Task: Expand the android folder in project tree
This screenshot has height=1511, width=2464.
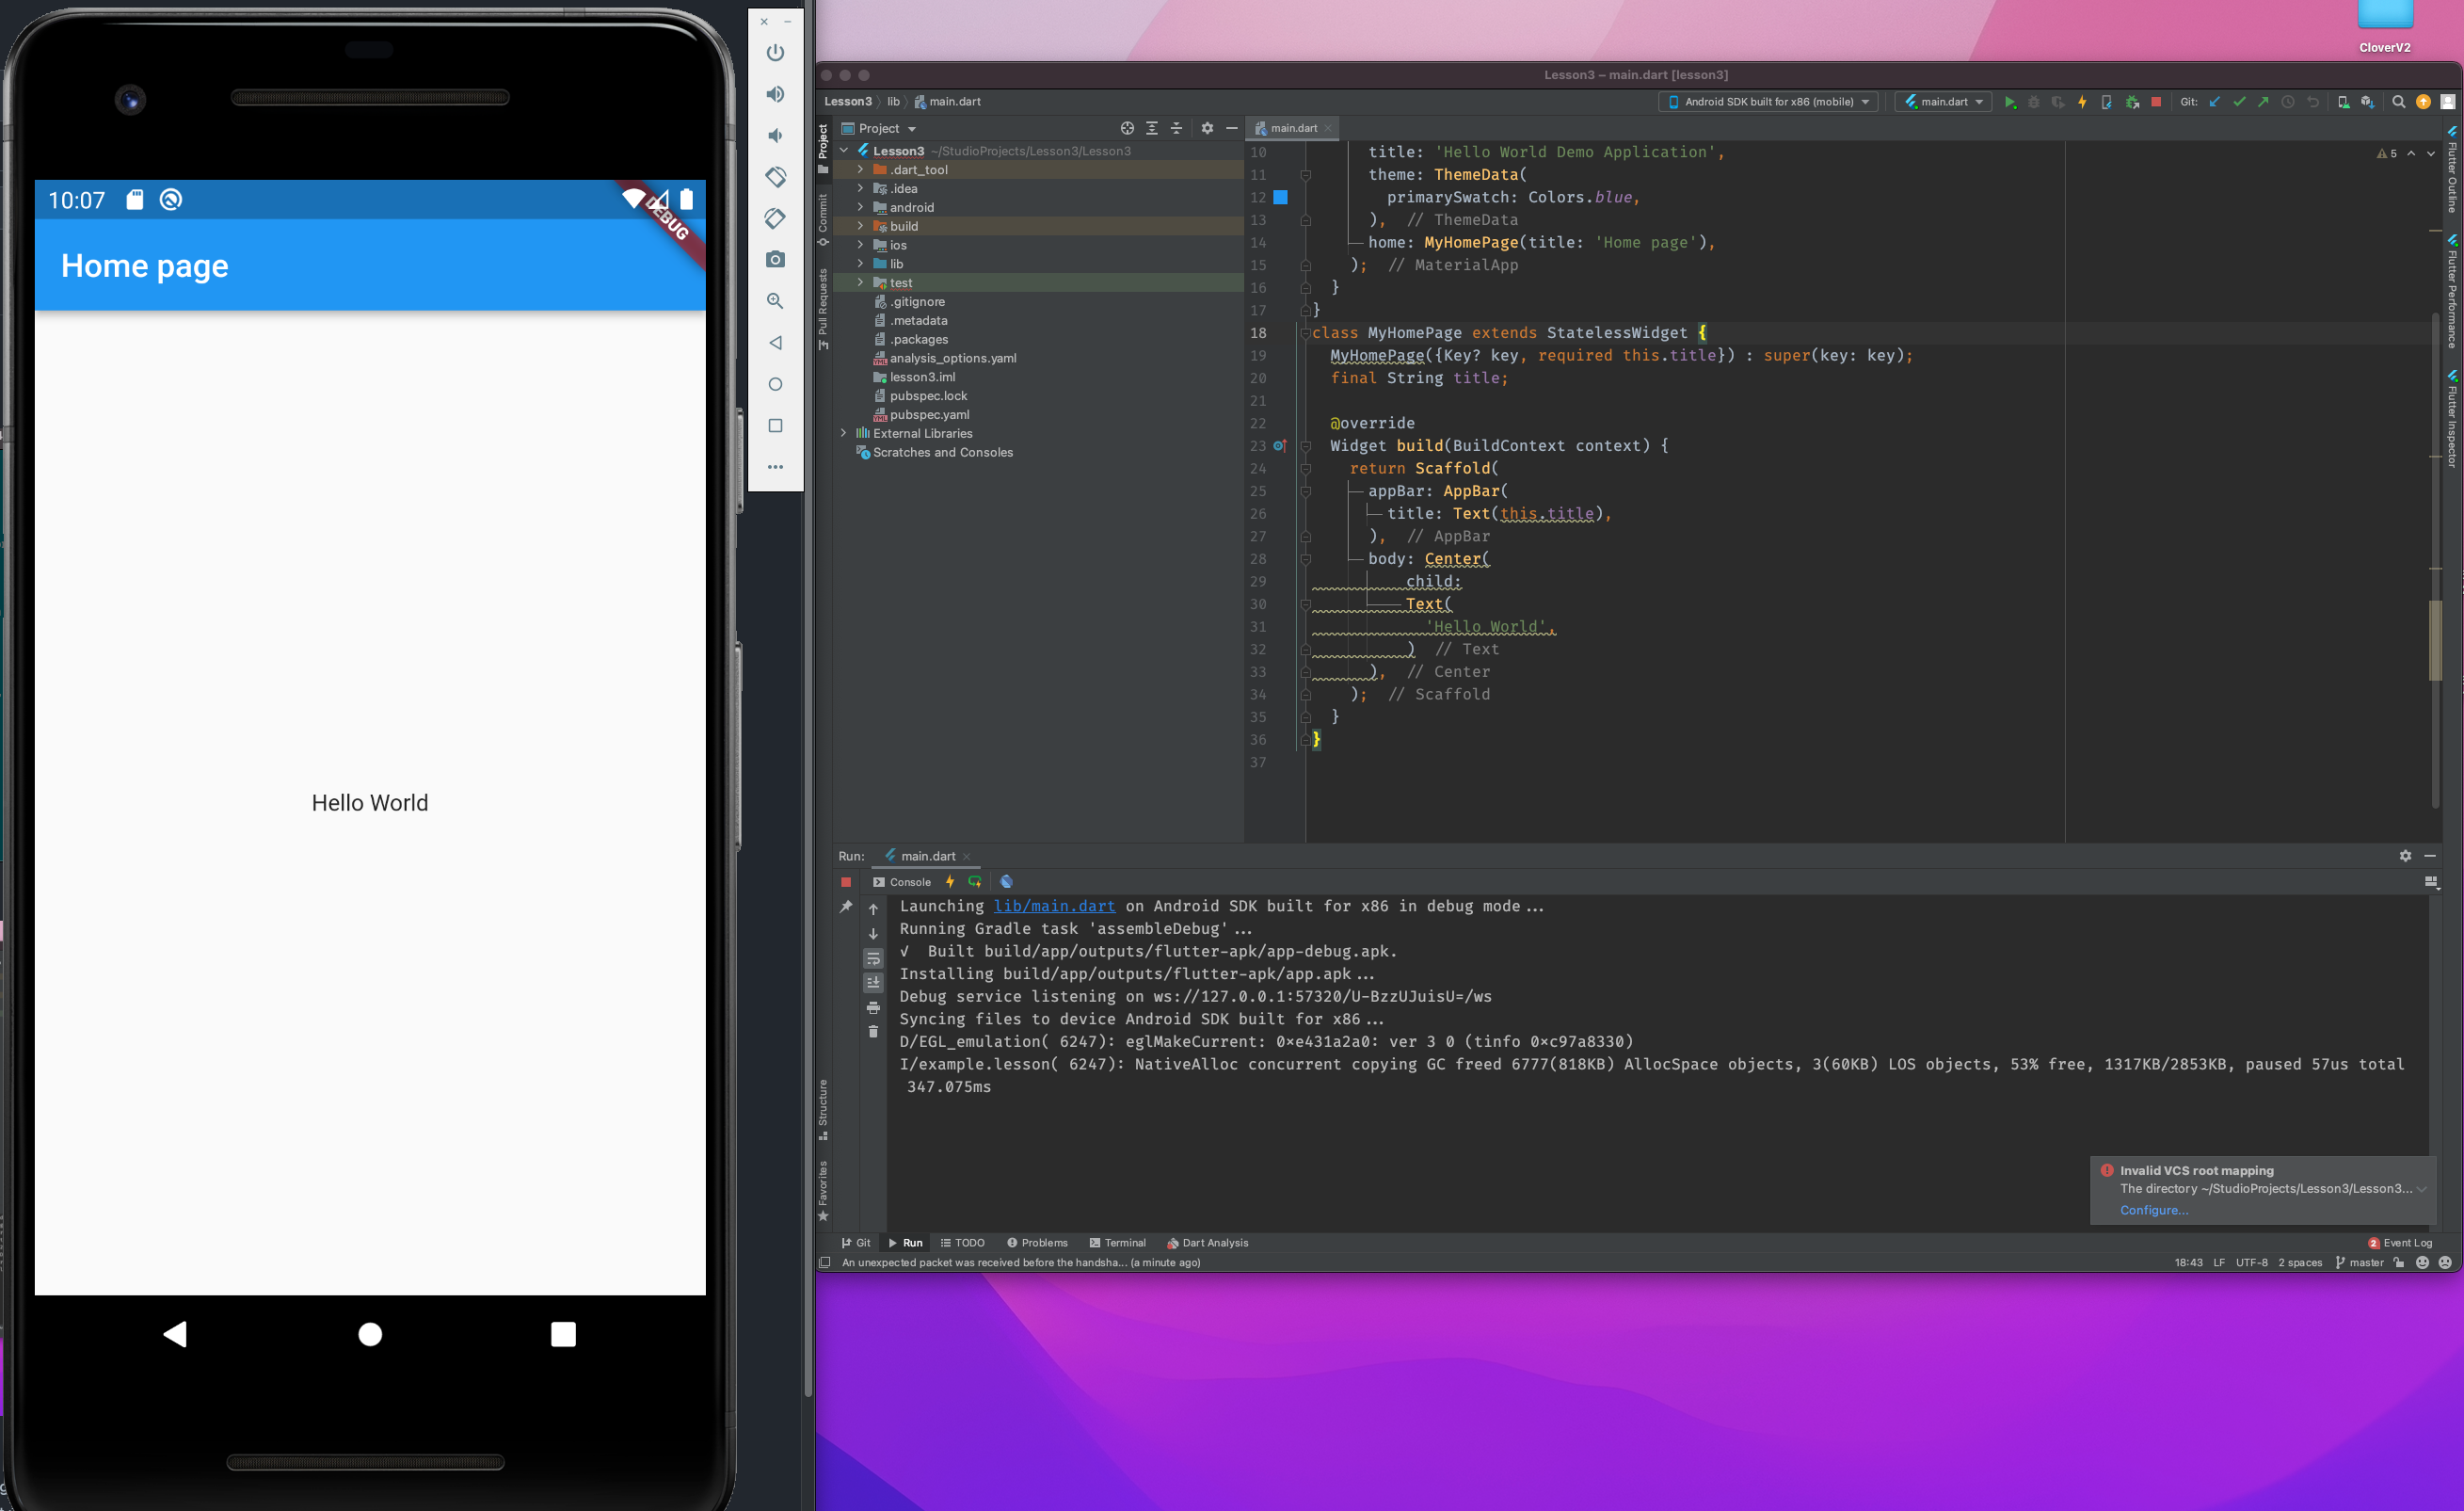Action: (x=860, y=207)
